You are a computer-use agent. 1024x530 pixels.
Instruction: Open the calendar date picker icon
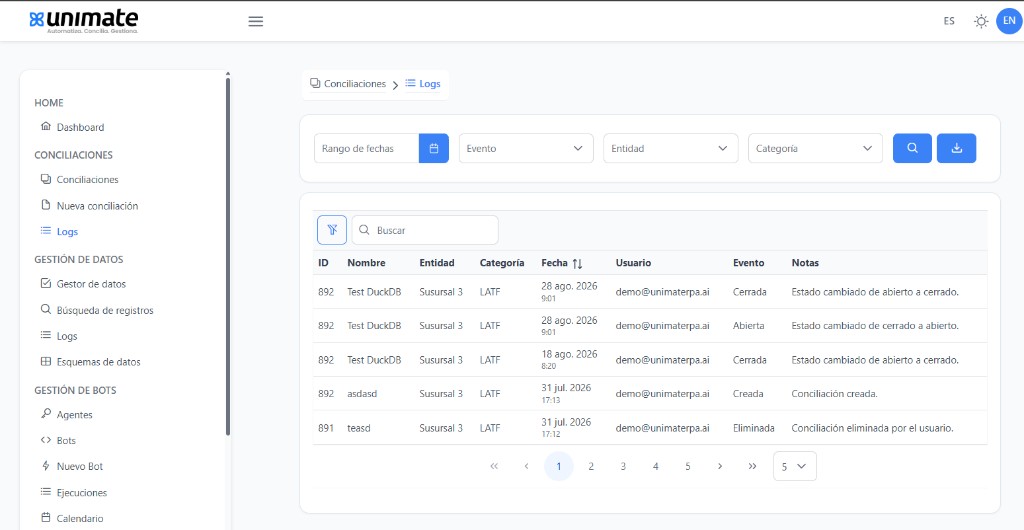[x=434, y=148]
